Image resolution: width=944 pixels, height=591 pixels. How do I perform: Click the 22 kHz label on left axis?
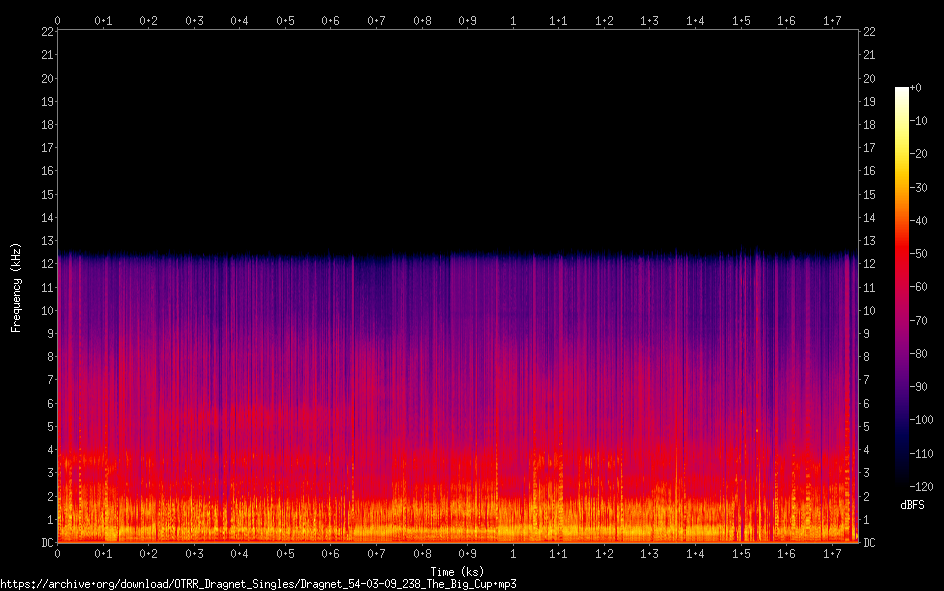click(x=44, y=32)
